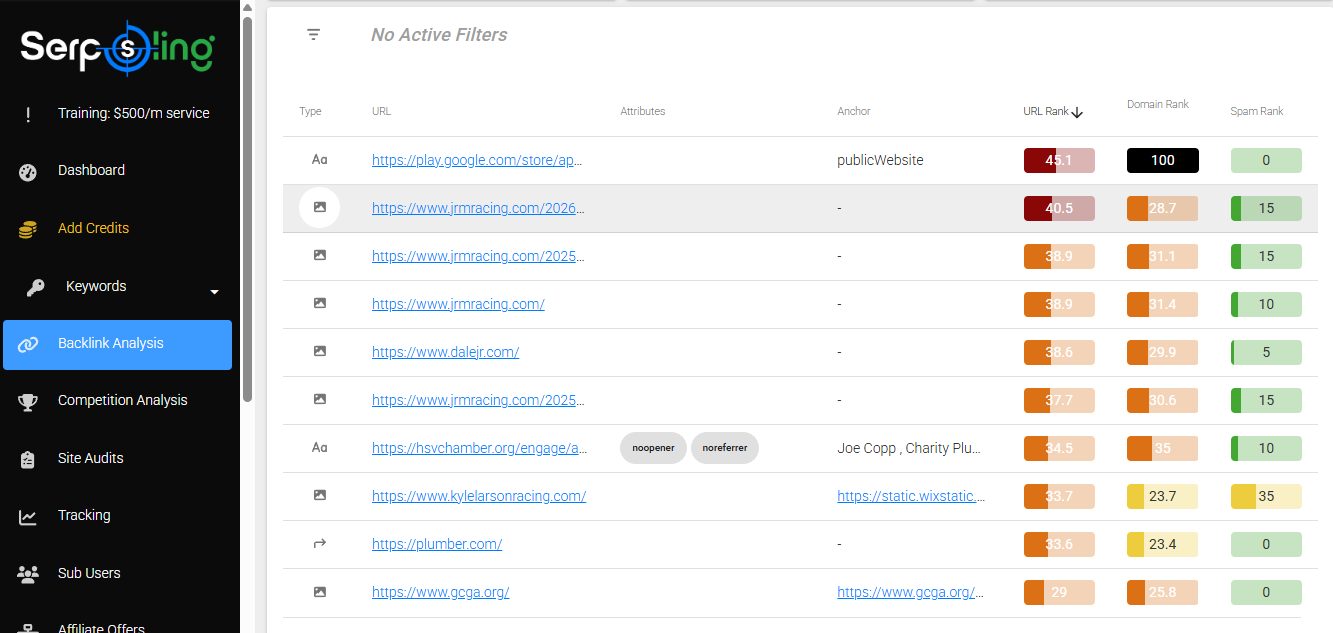Click URL Rank bar showing 45.1
The height and width of the screenshot is (633, 1333).
1059,160
